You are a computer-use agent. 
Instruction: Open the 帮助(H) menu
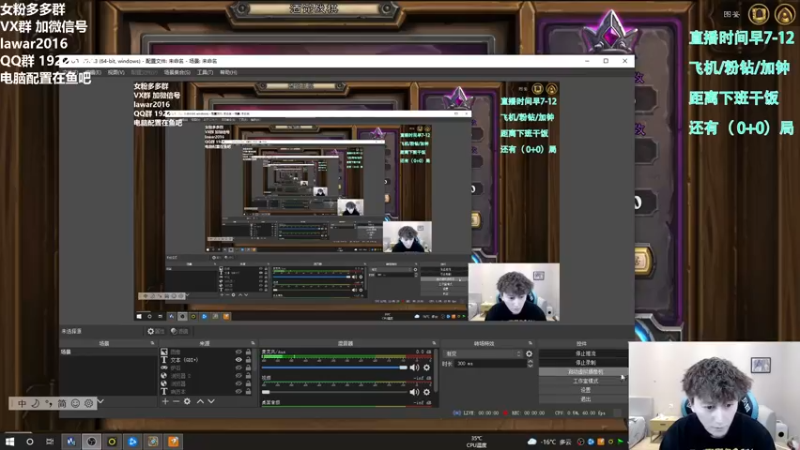[x=228, y=72]
